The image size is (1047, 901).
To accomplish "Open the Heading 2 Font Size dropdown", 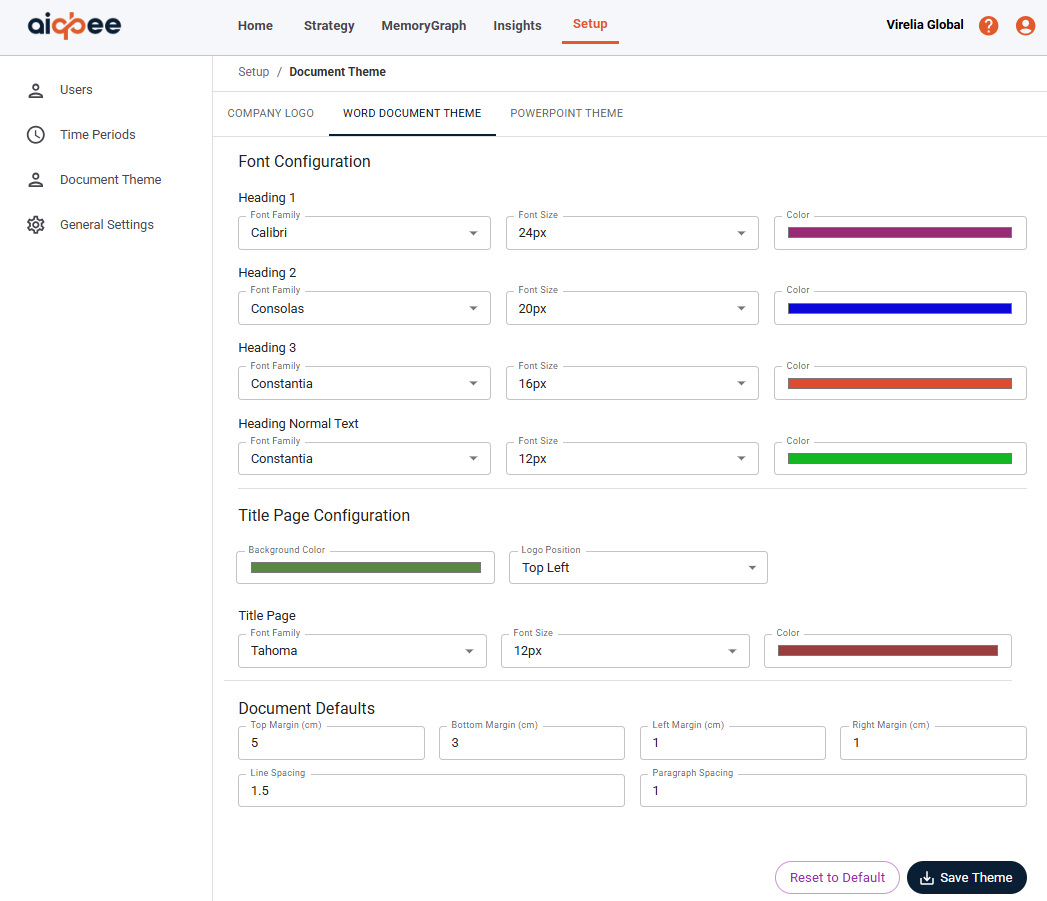I will (632, 309).
